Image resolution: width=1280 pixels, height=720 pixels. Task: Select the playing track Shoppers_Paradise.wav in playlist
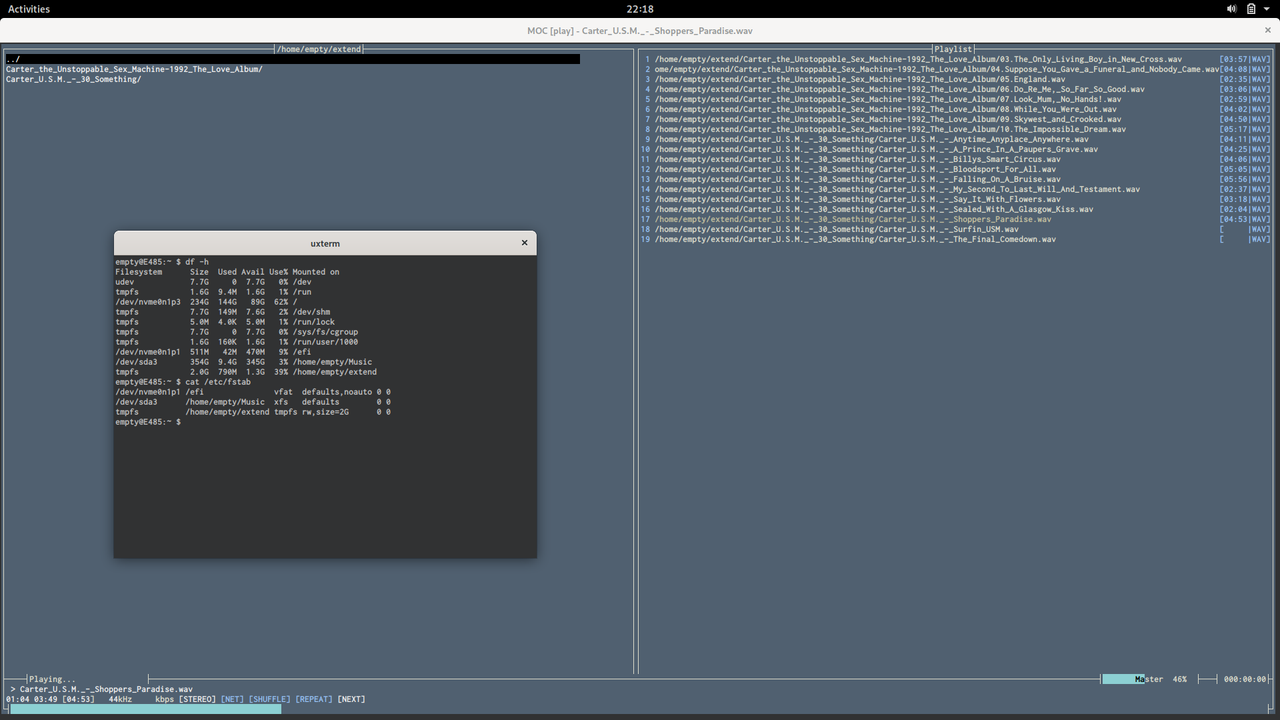pos(853,219)
